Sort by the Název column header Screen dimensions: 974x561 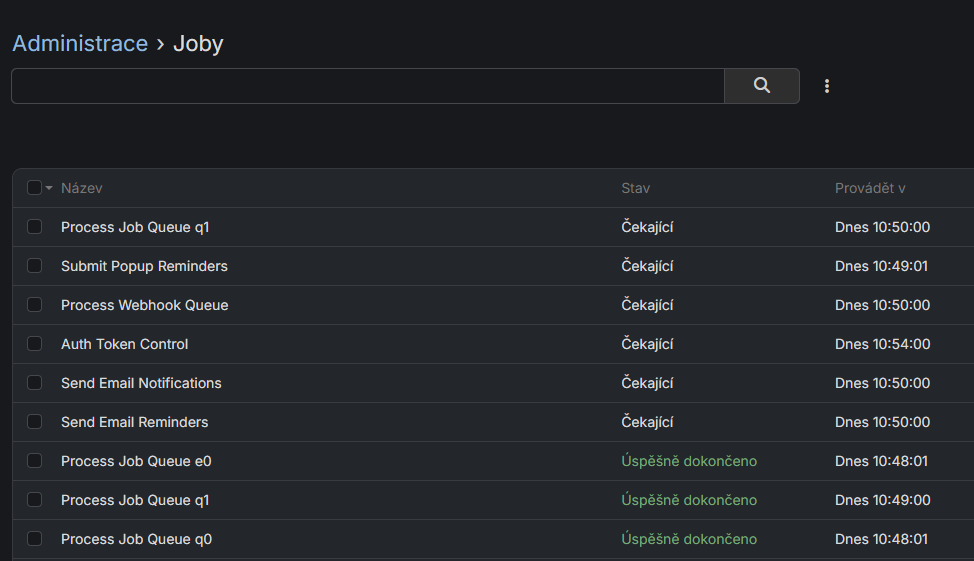coord(82,188)
